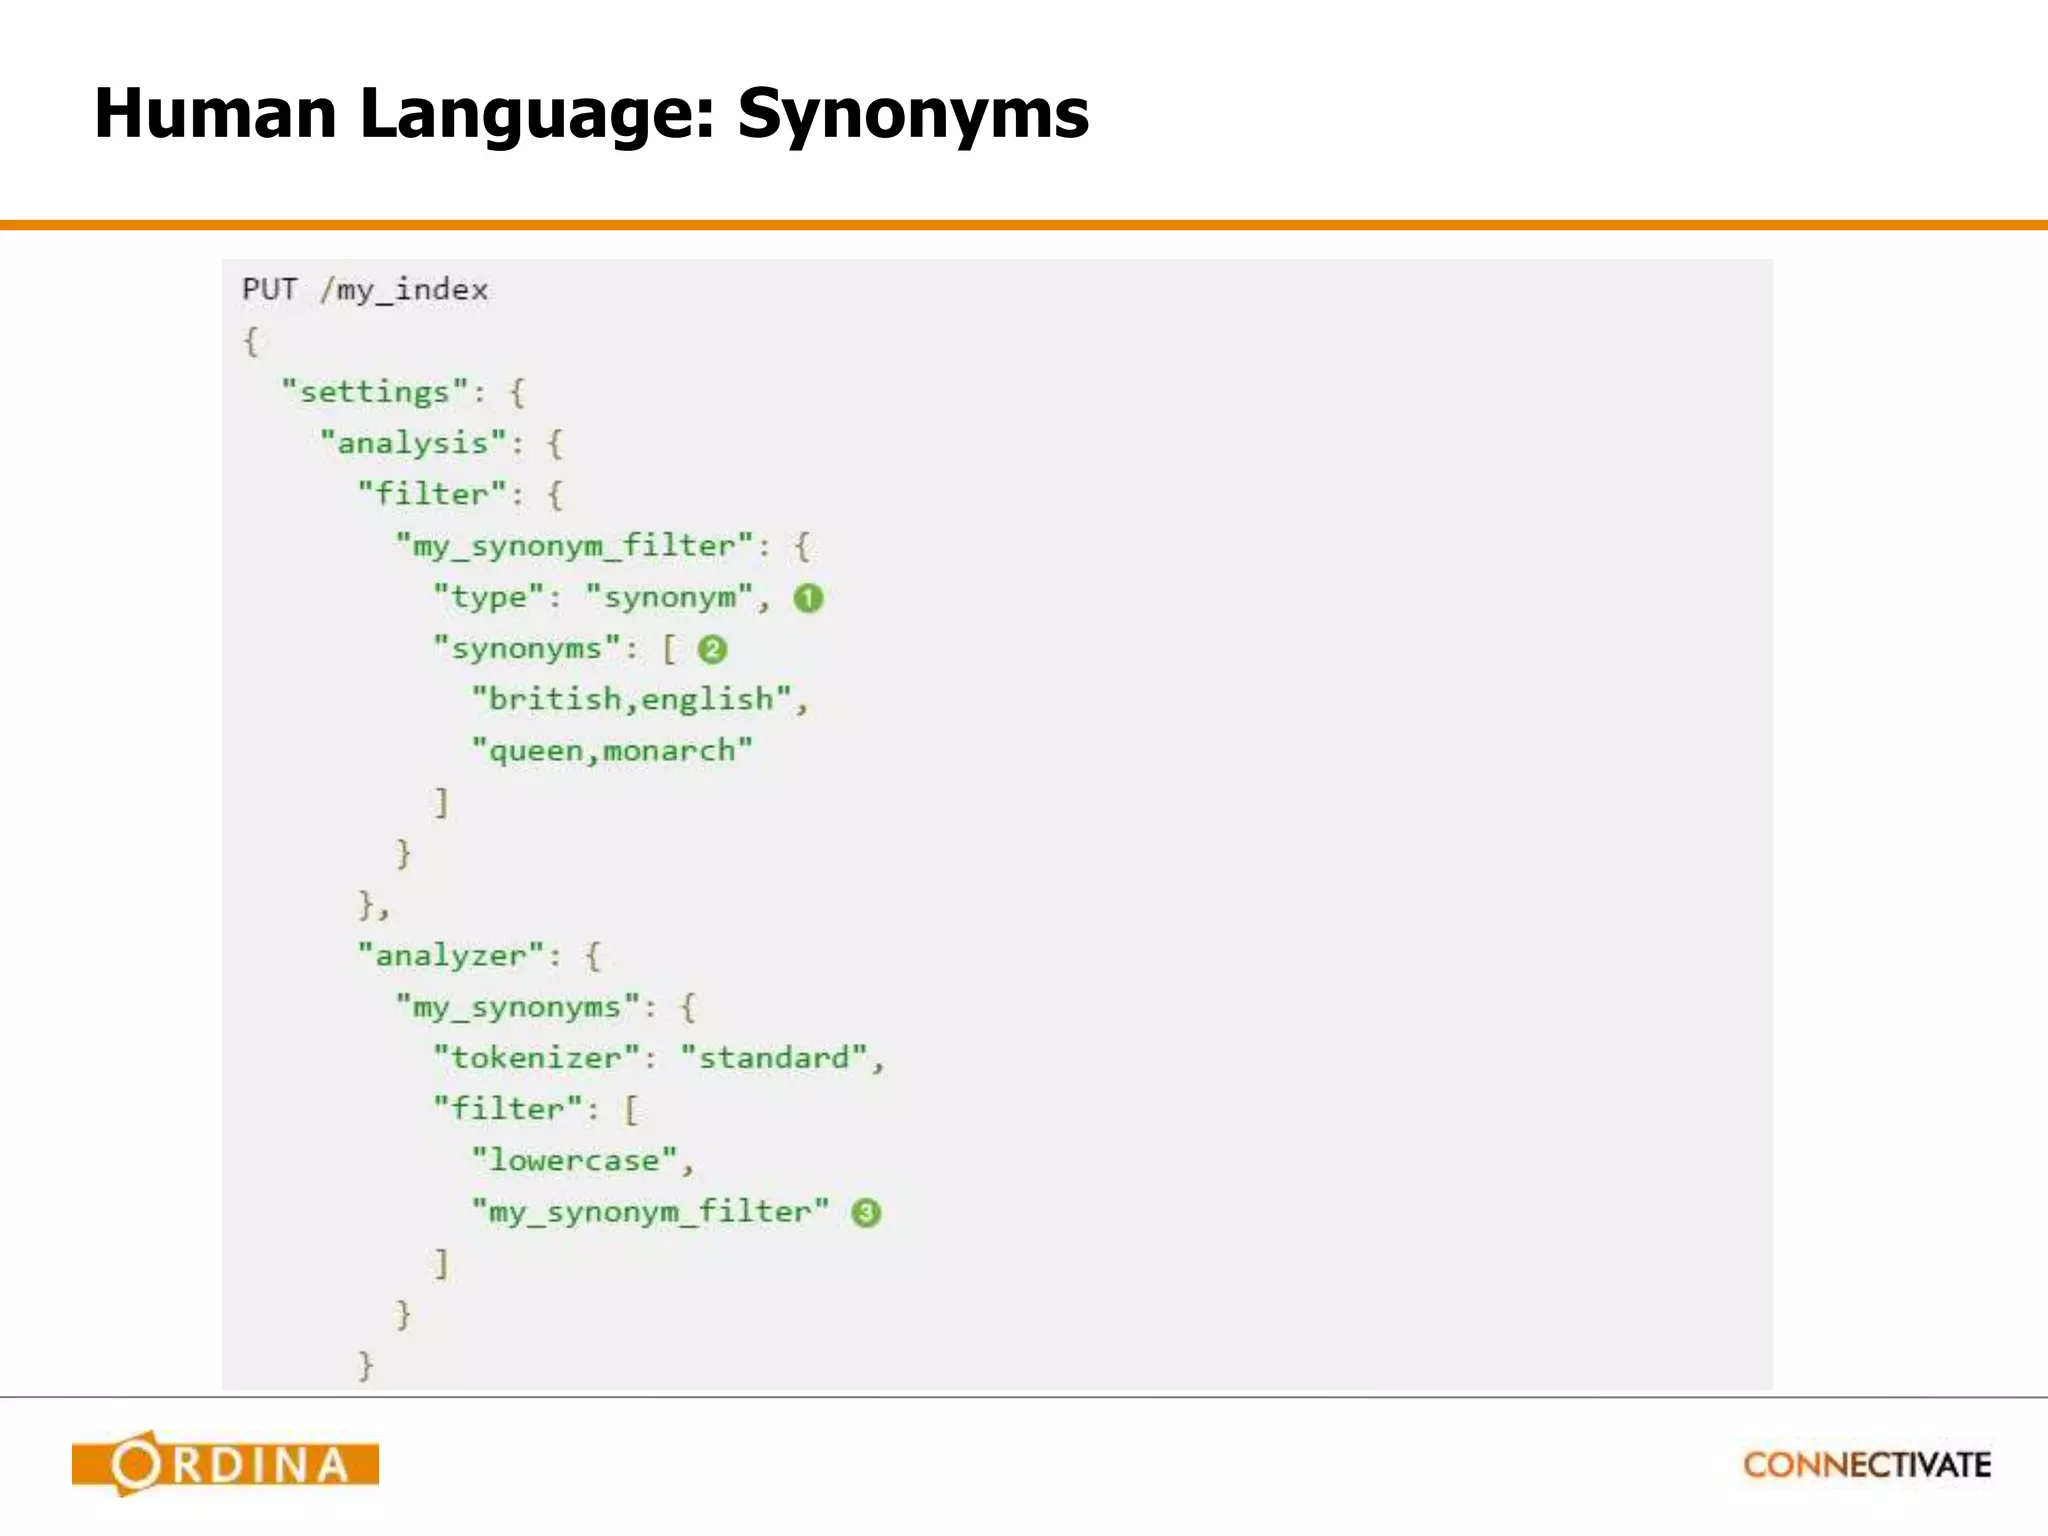2048x1536 pixels.
Task: Click green callout marker number 3
Action: click(x=866, y=1213)
